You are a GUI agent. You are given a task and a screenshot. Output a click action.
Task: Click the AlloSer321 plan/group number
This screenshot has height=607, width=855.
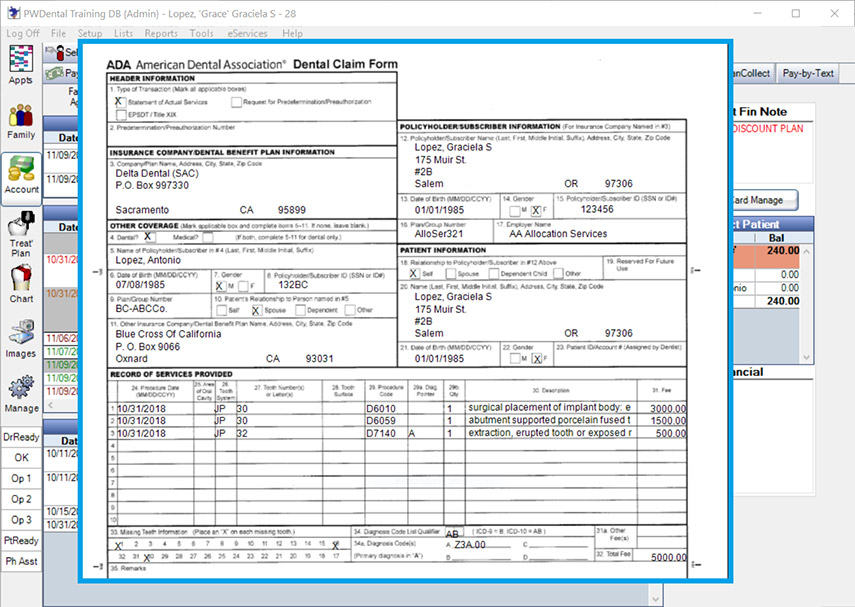tap(438, 234)
